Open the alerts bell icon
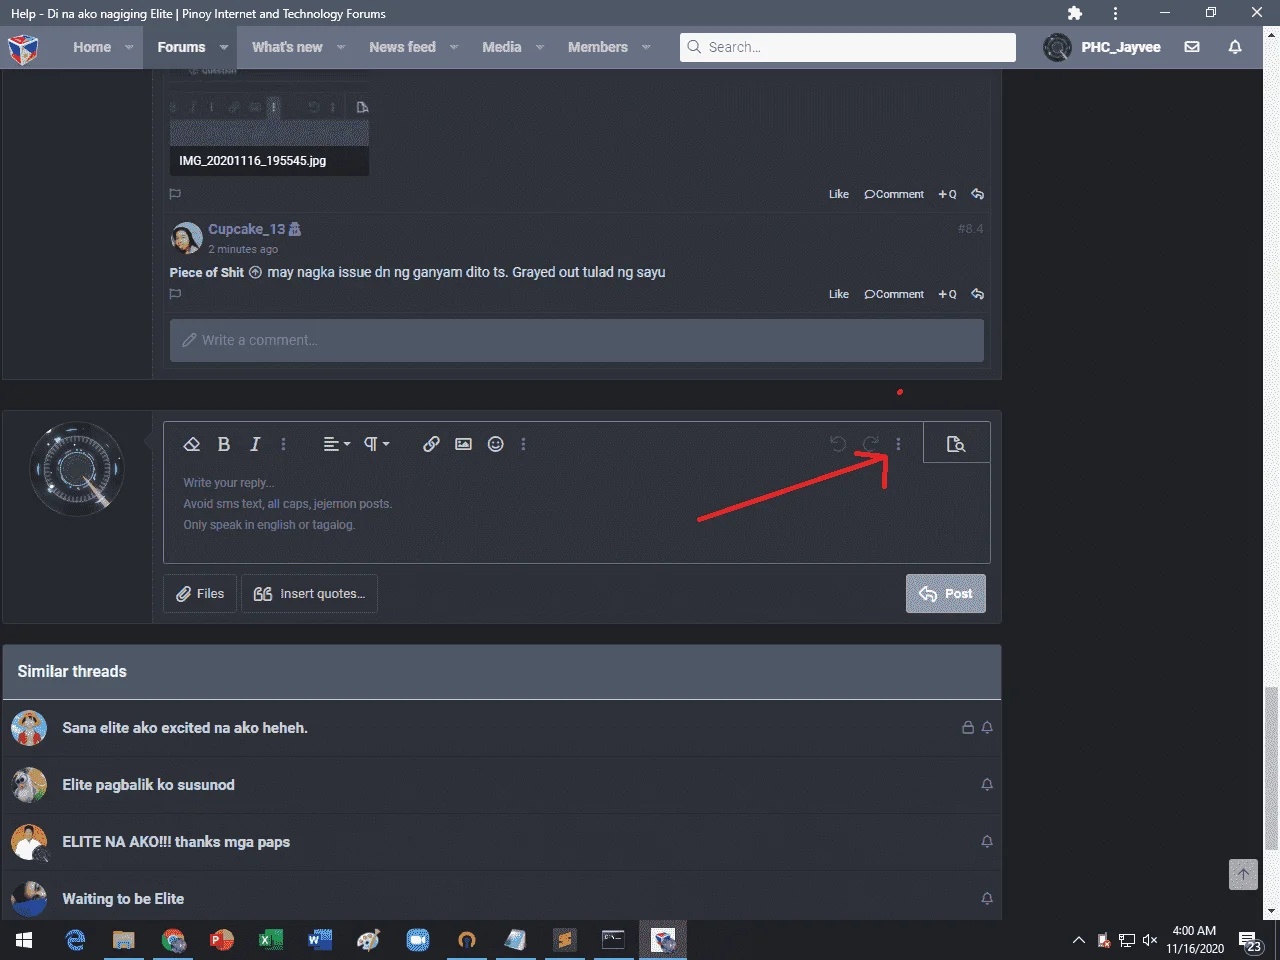Viewport: 1280px width, 960px height. [1235, 47]
